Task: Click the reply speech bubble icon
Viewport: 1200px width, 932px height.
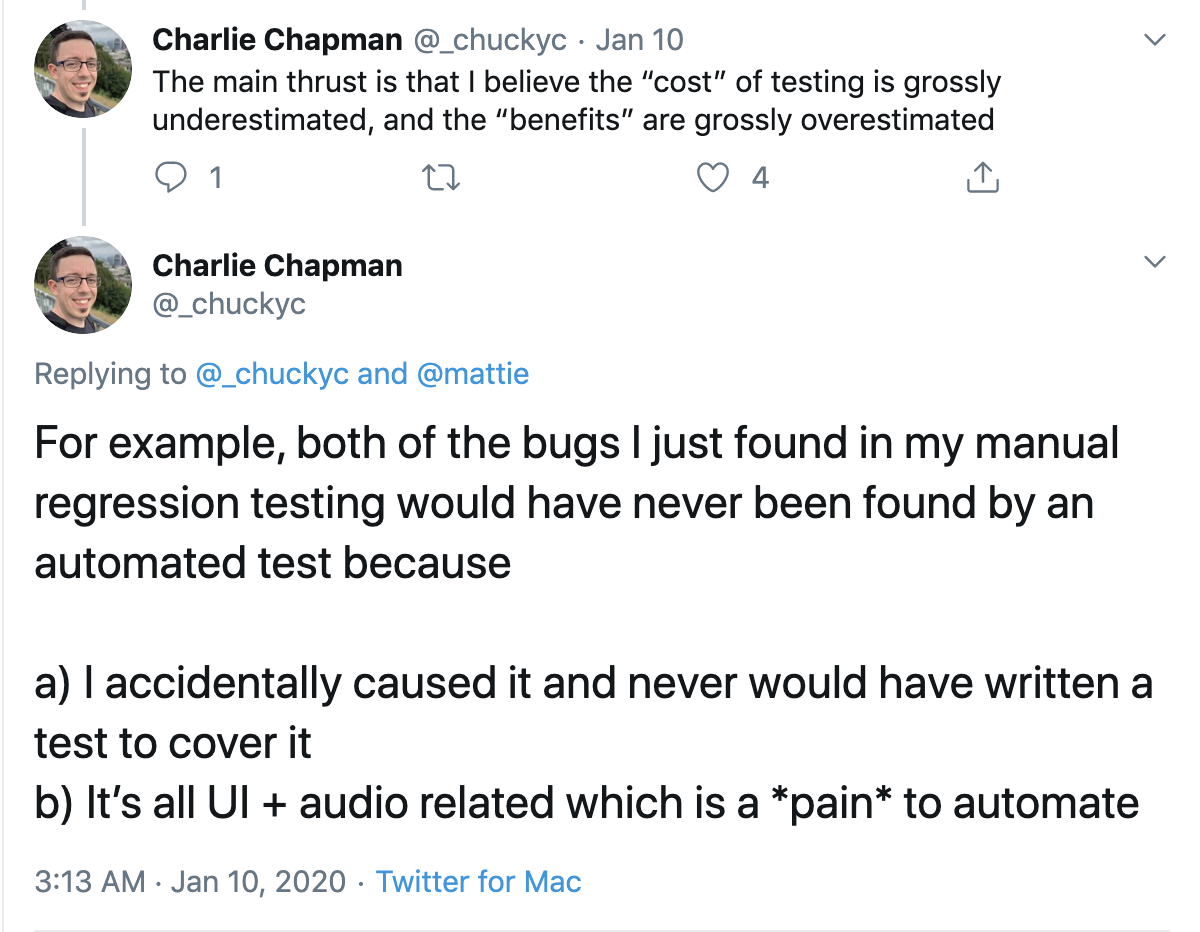Action: 173,178
